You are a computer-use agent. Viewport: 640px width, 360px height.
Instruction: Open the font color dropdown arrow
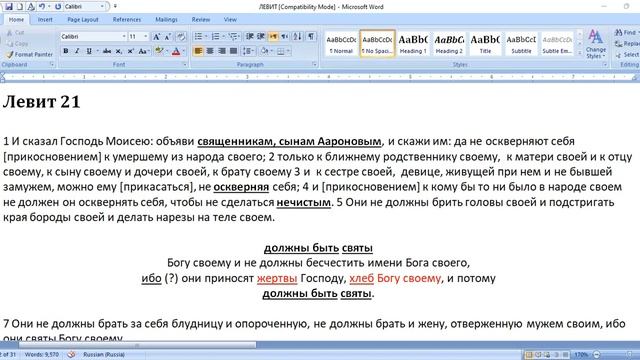184,51
